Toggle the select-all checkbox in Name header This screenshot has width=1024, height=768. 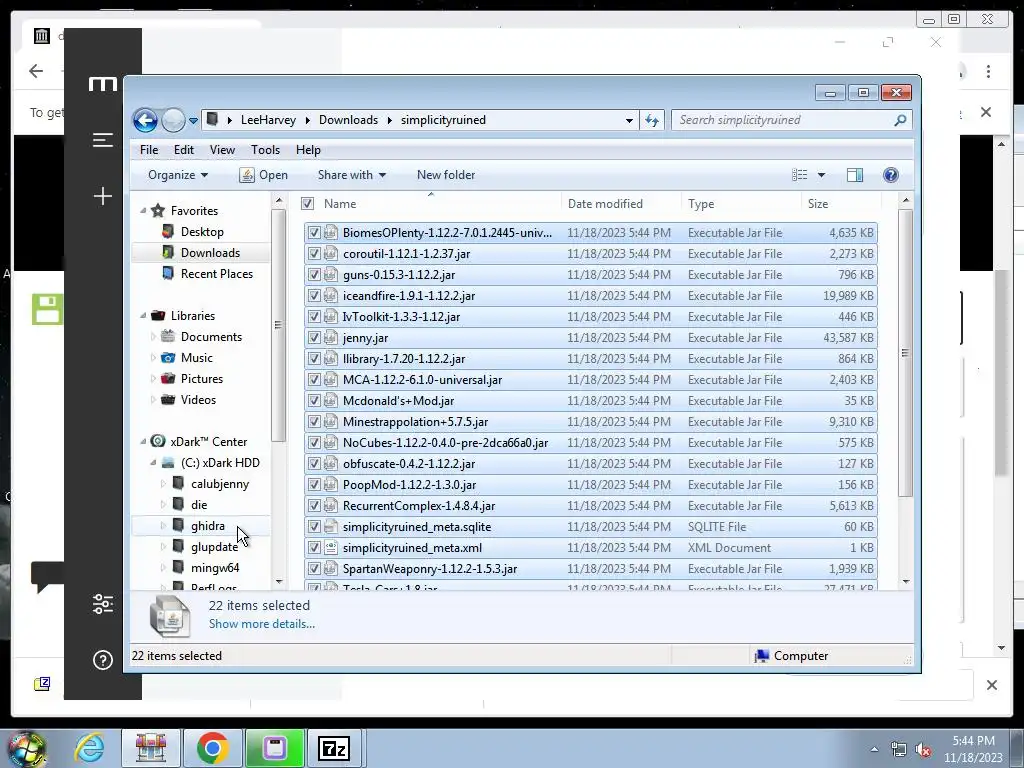pos(308,204)
